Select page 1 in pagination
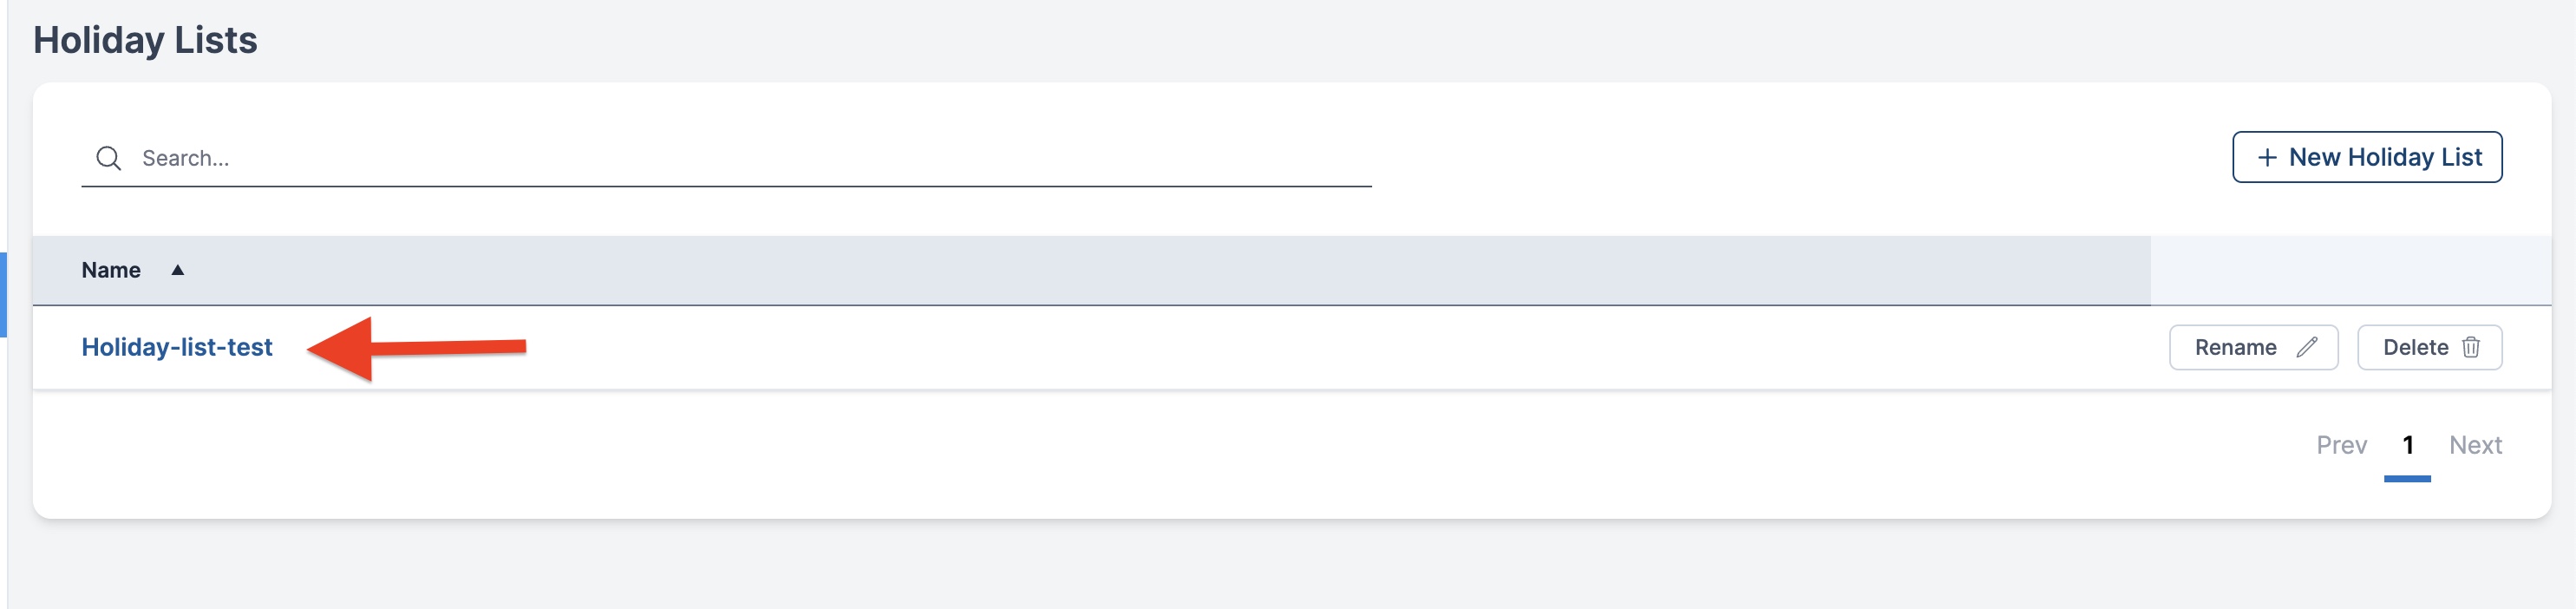 pos(2407,445)
